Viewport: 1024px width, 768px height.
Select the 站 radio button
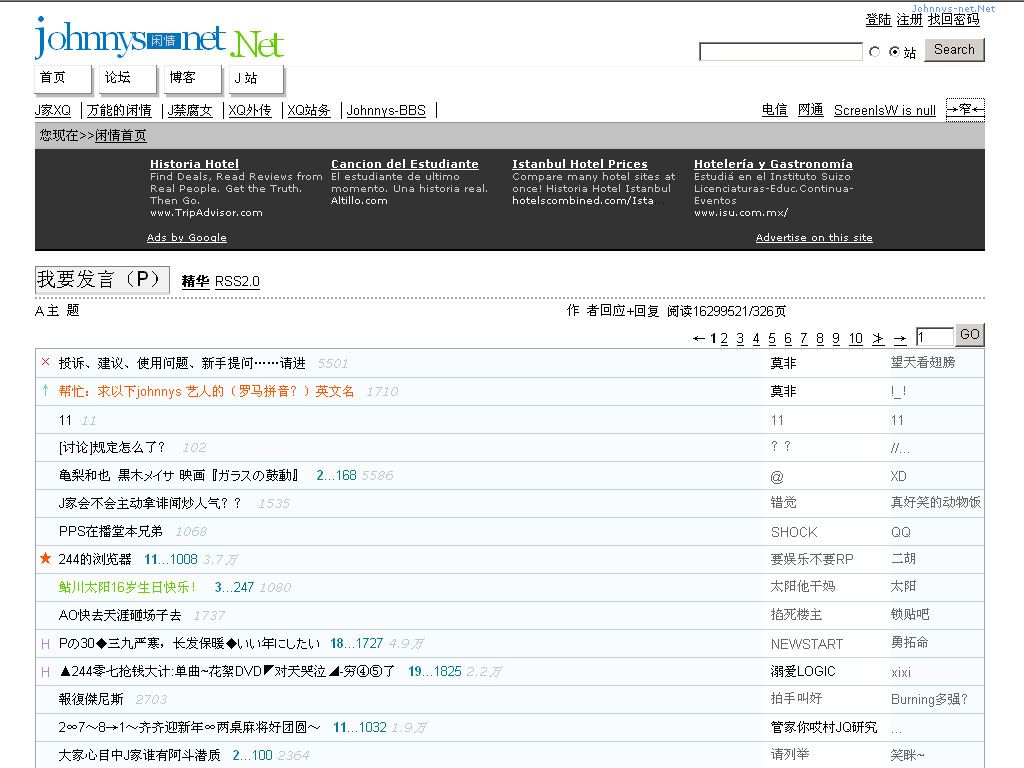point(894,52)
